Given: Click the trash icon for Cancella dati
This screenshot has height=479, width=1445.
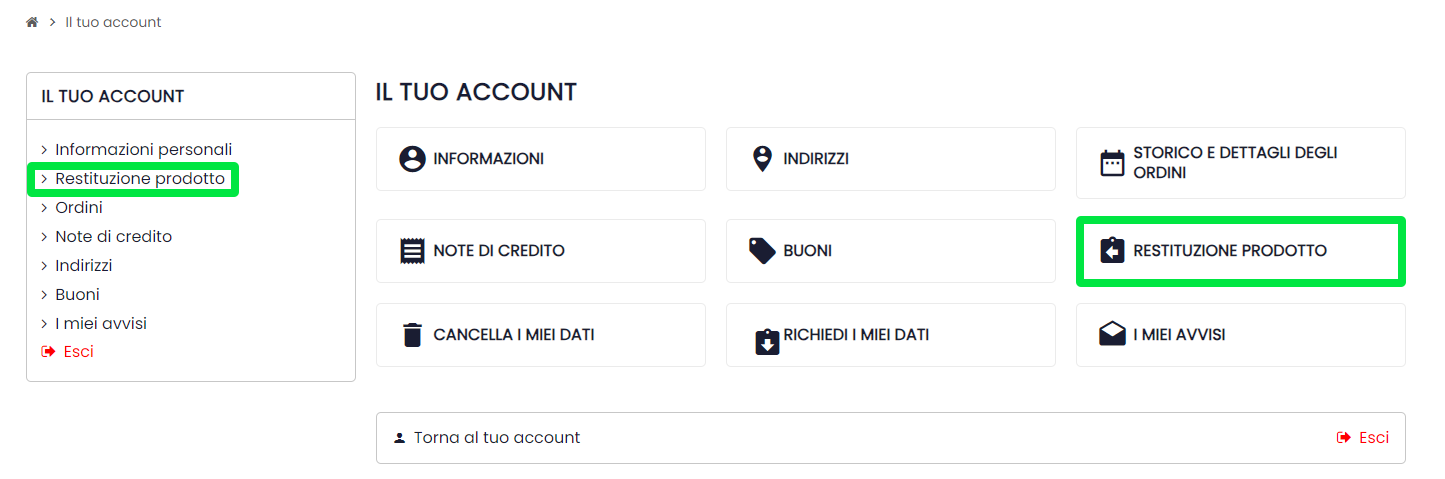Looking at the screenshot, I should (x=412, y=335).
